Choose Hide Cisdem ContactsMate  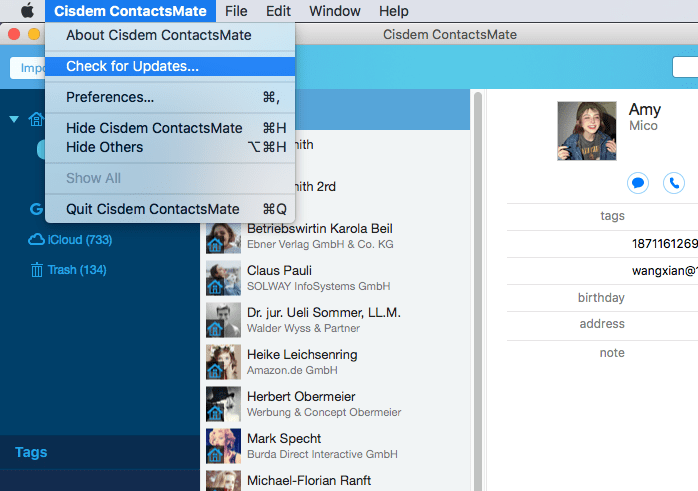point(170,128)
